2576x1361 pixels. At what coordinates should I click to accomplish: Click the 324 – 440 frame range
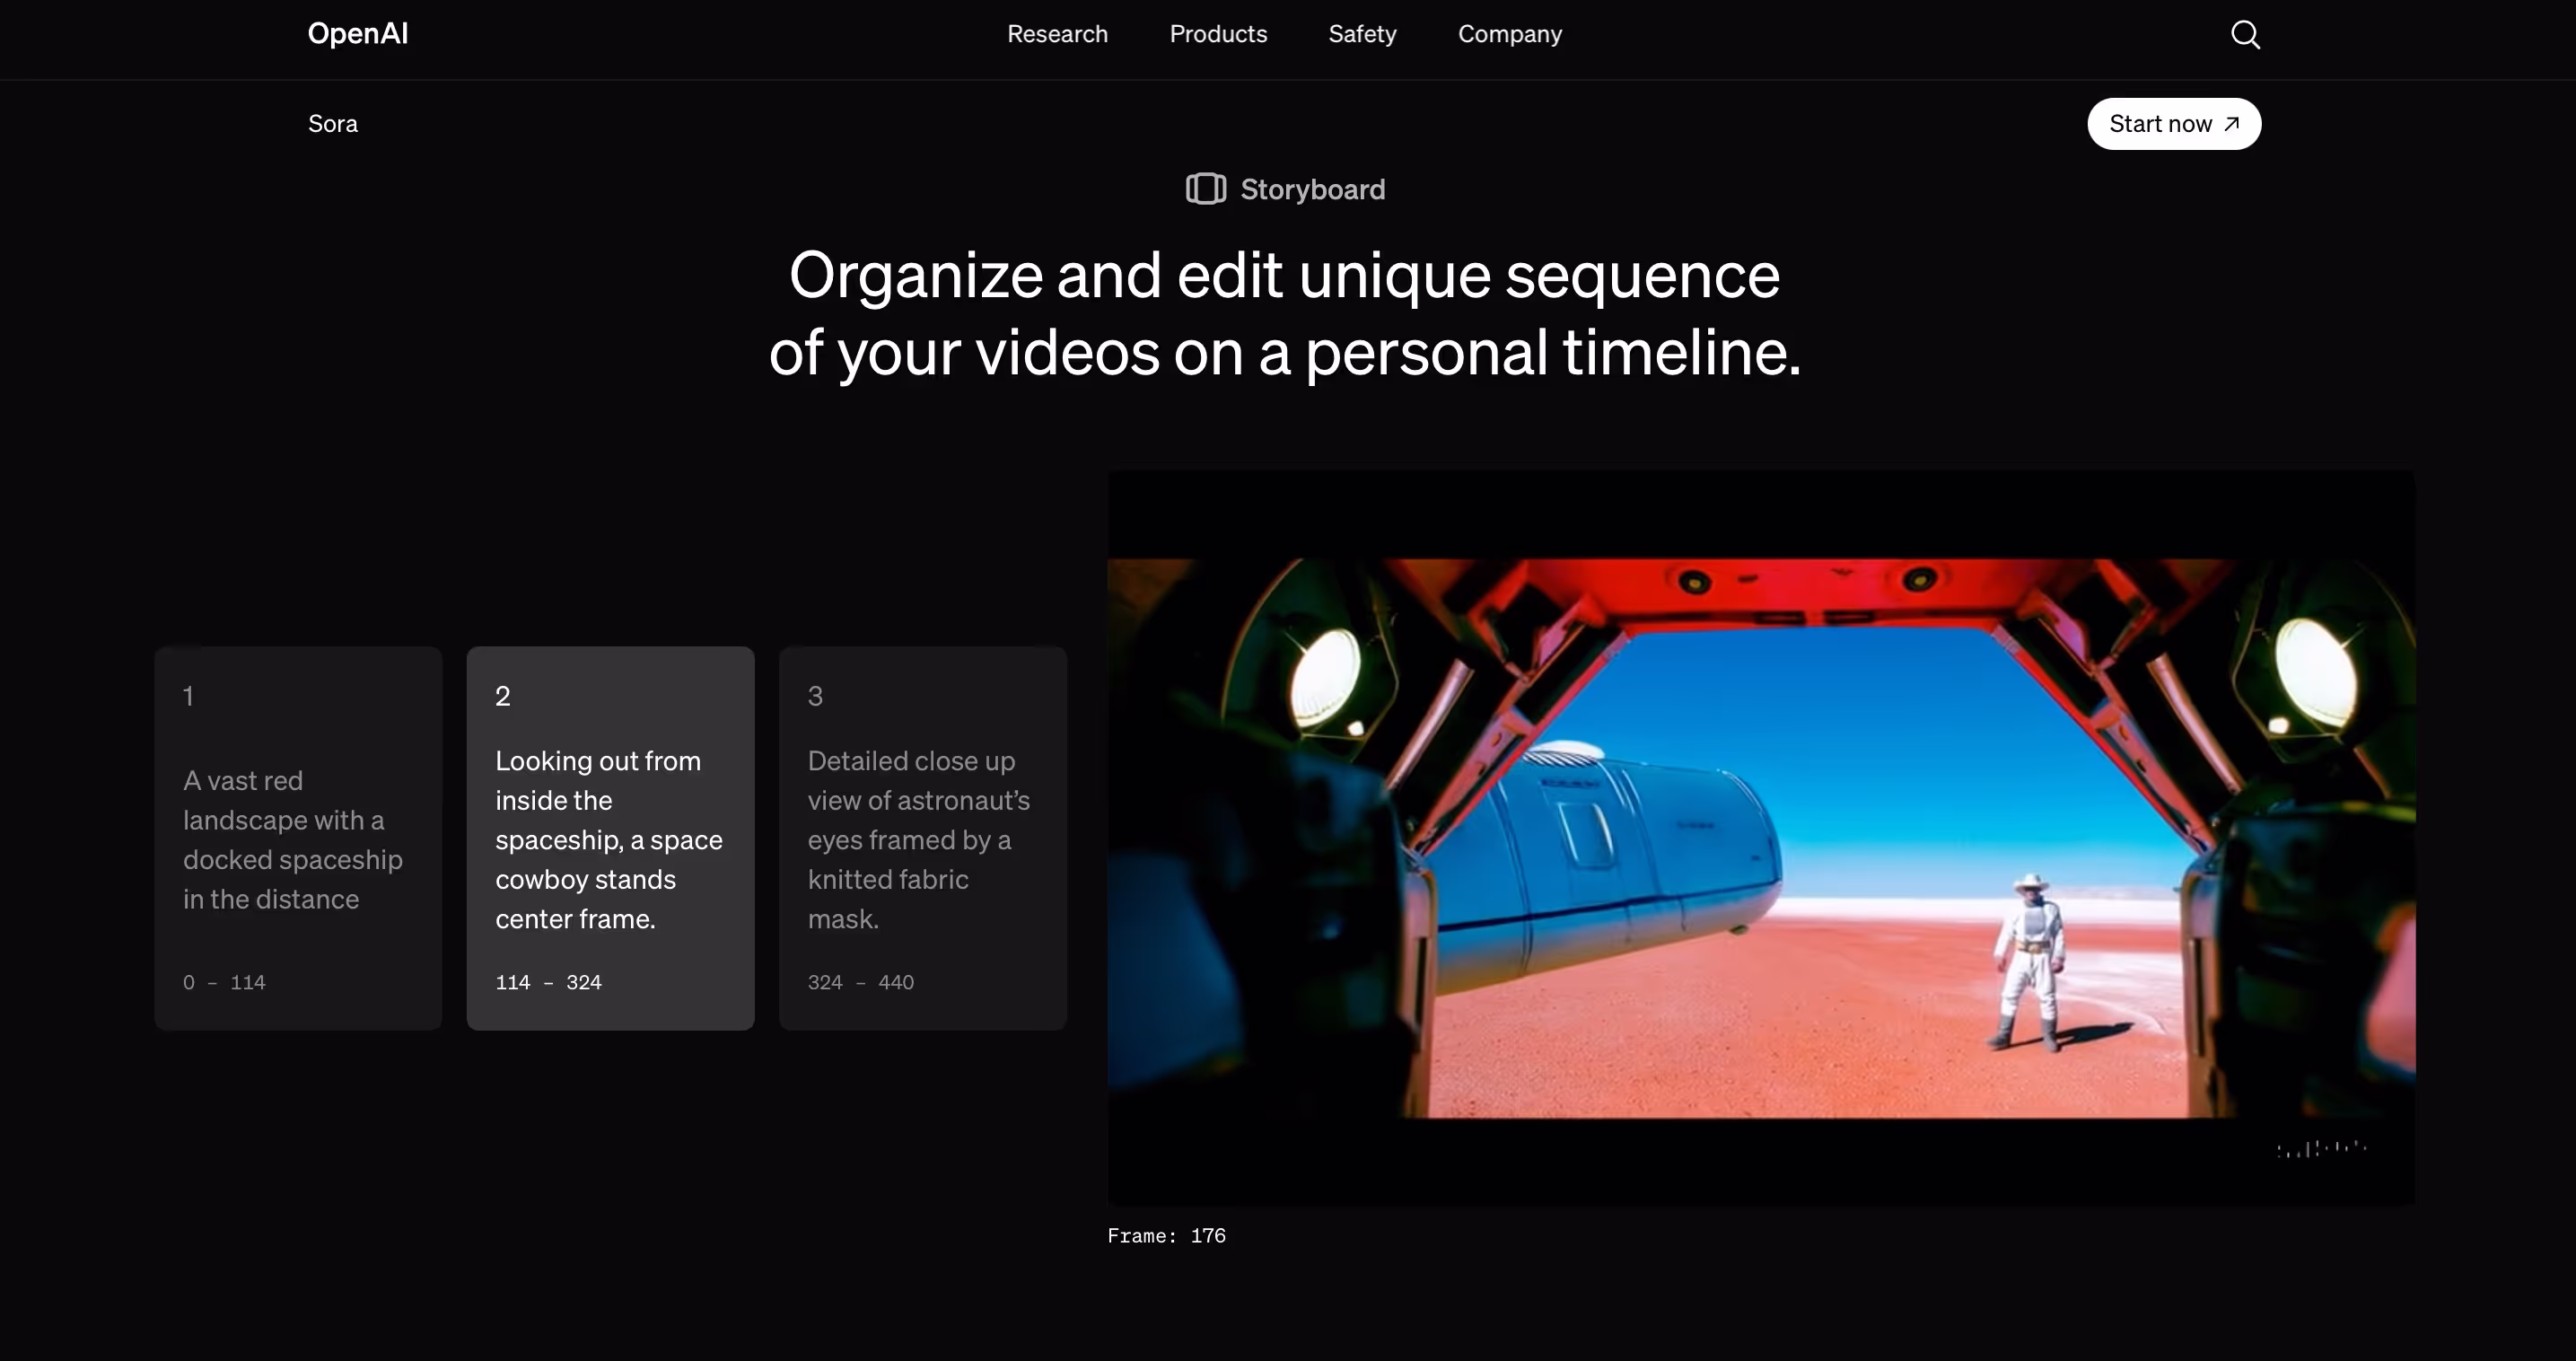click(860, 982)
